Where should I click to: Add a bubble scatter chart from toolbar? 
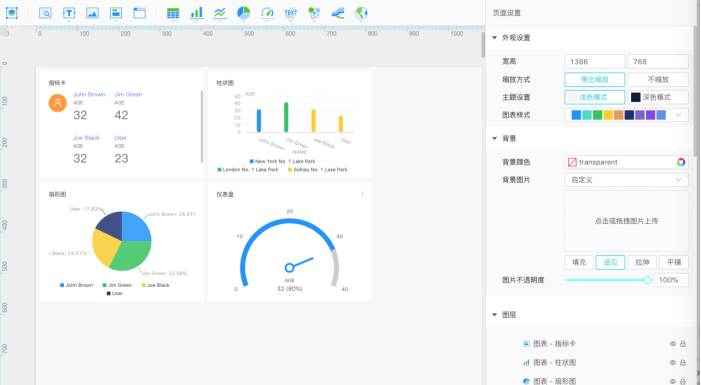[x=314, y=13]
